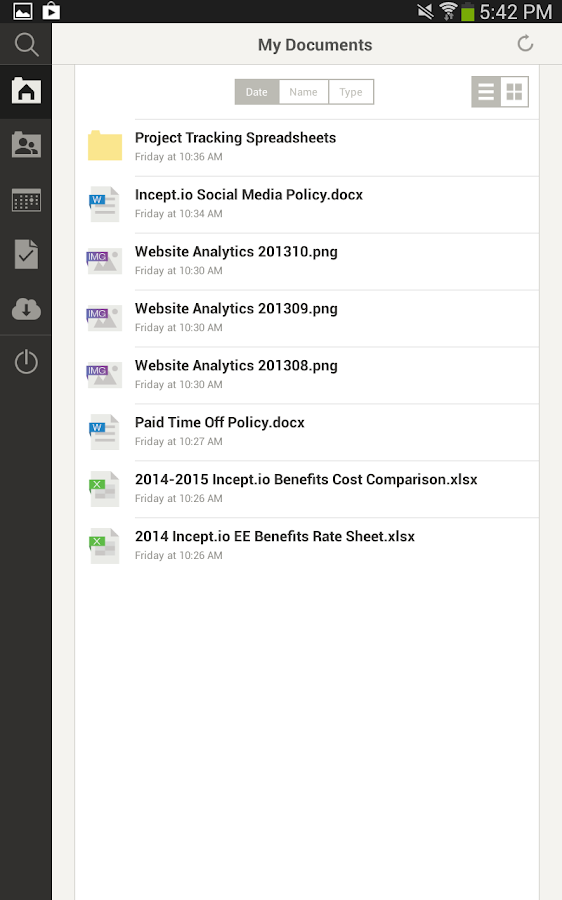Screen dimensions: 562x900
Task: Open Paid Time Off Policy.docx title
Action: coord(220,422)
